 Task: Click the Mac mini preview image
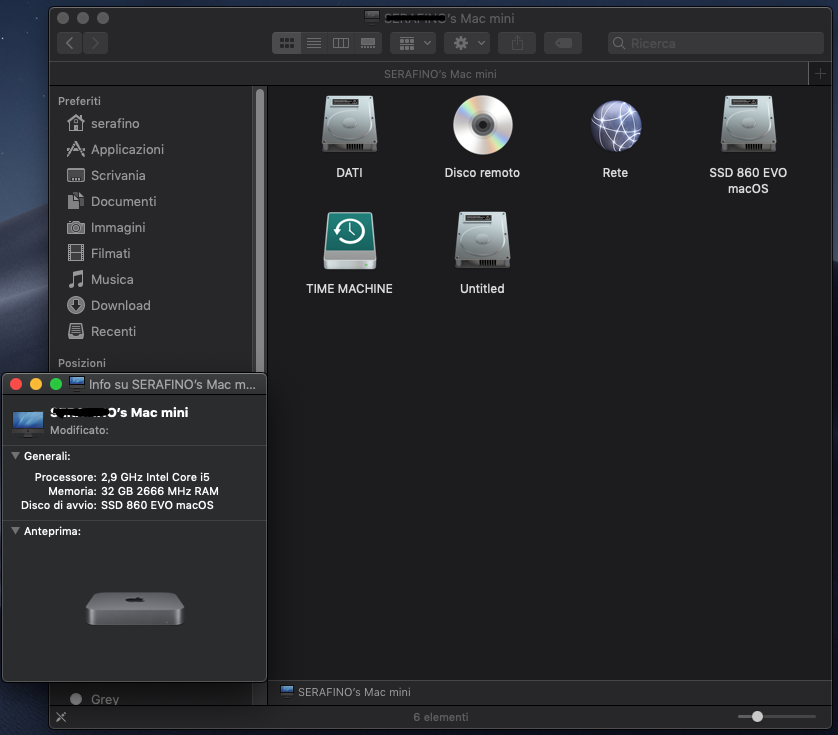click(135, 608)
